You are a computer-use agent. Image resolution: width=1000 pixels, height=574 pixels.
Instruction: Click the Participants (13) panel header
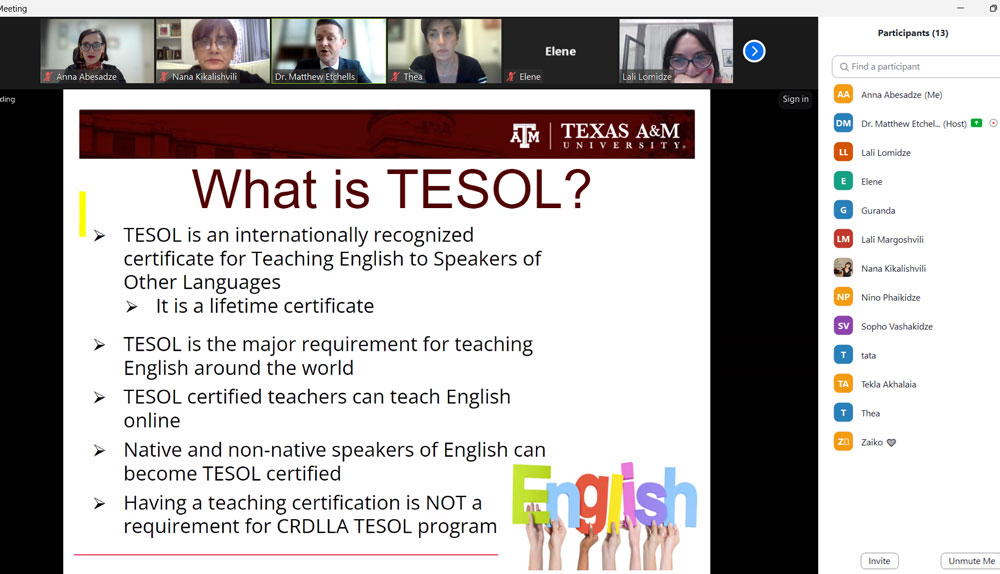tap(912, 33)
